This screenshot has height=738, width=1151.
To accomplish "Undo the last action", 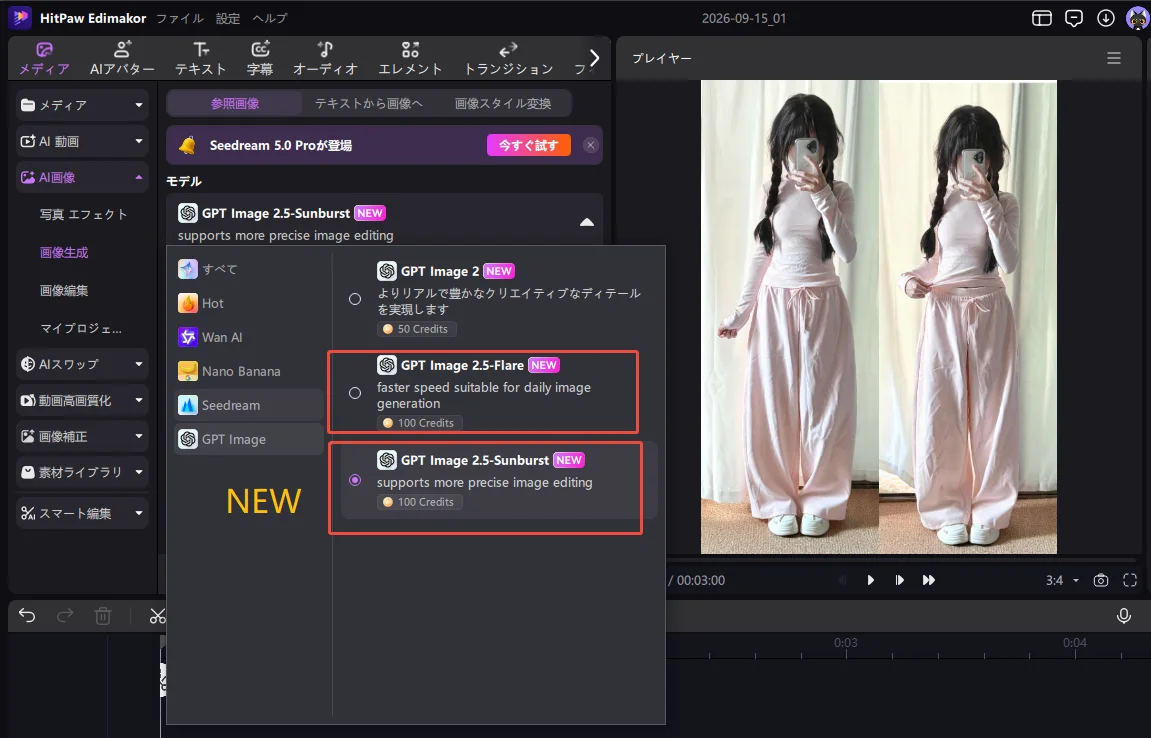I will (27, 615).
